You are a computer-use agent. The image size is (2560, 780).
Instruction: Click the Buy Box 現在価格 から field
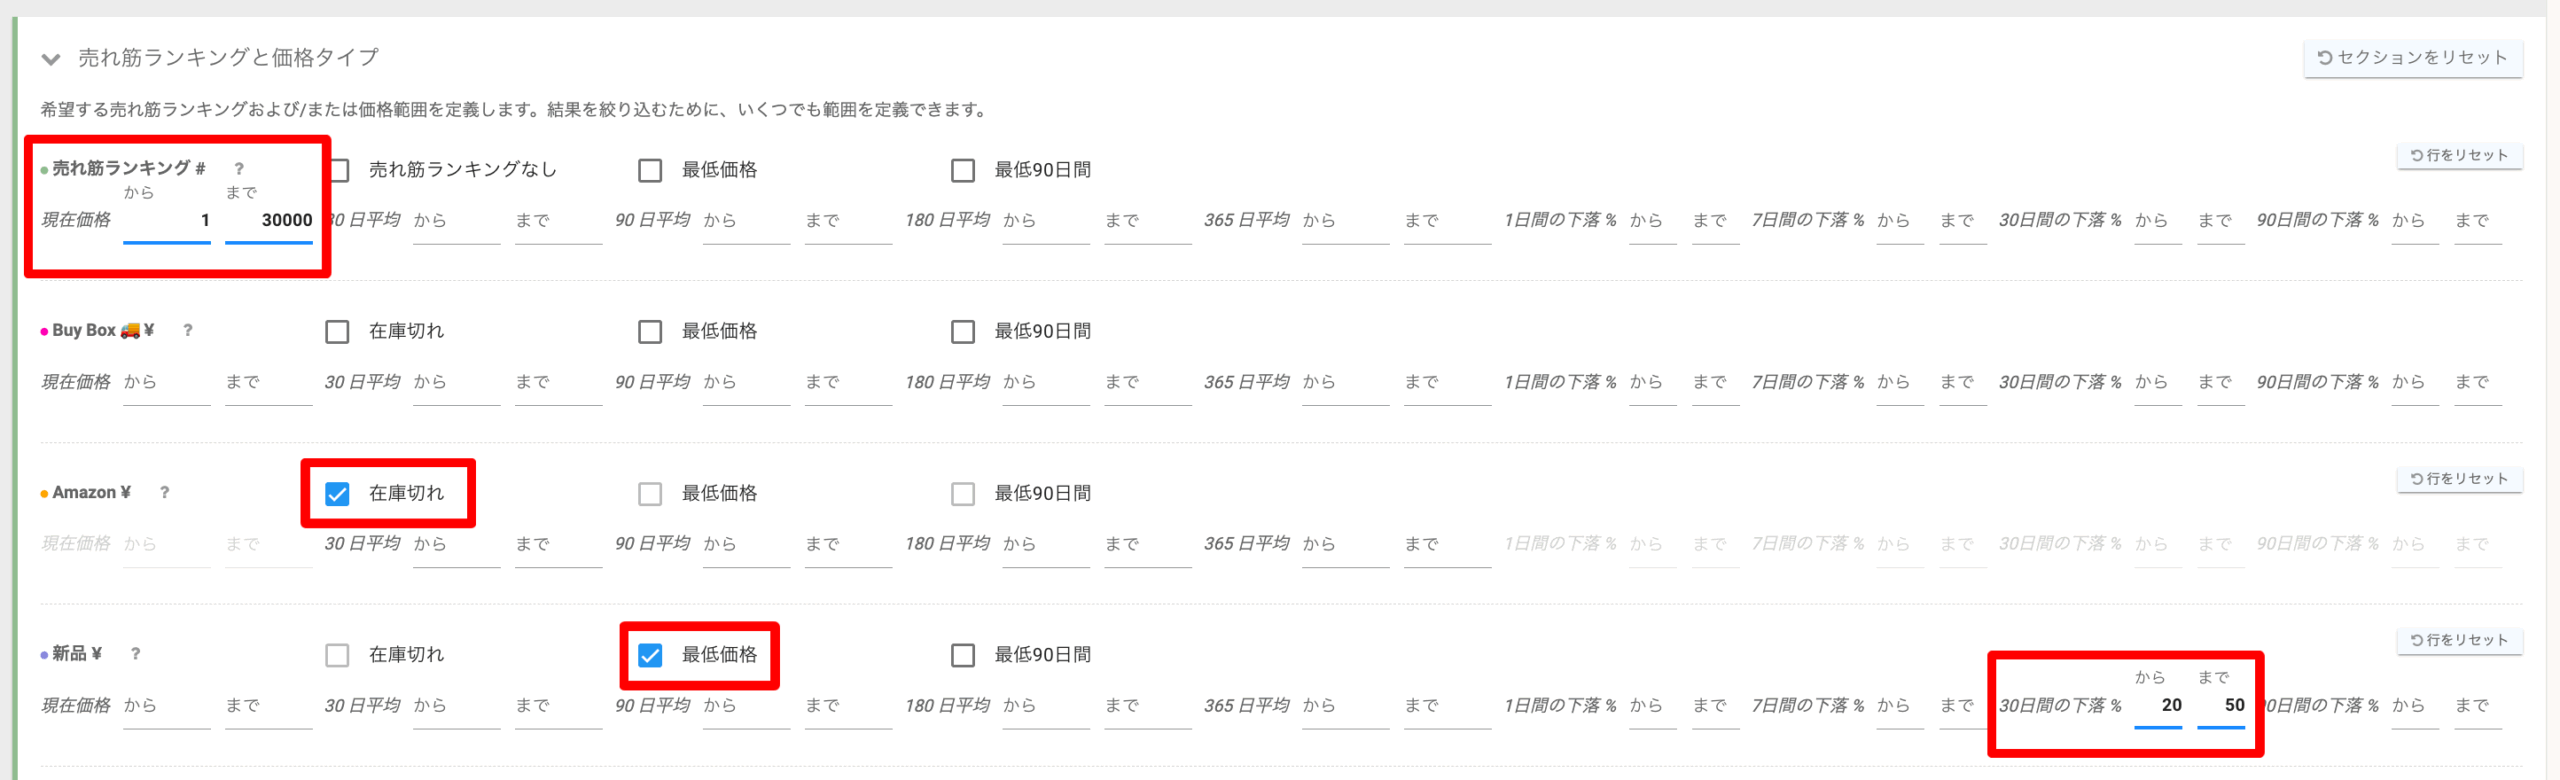167,383
